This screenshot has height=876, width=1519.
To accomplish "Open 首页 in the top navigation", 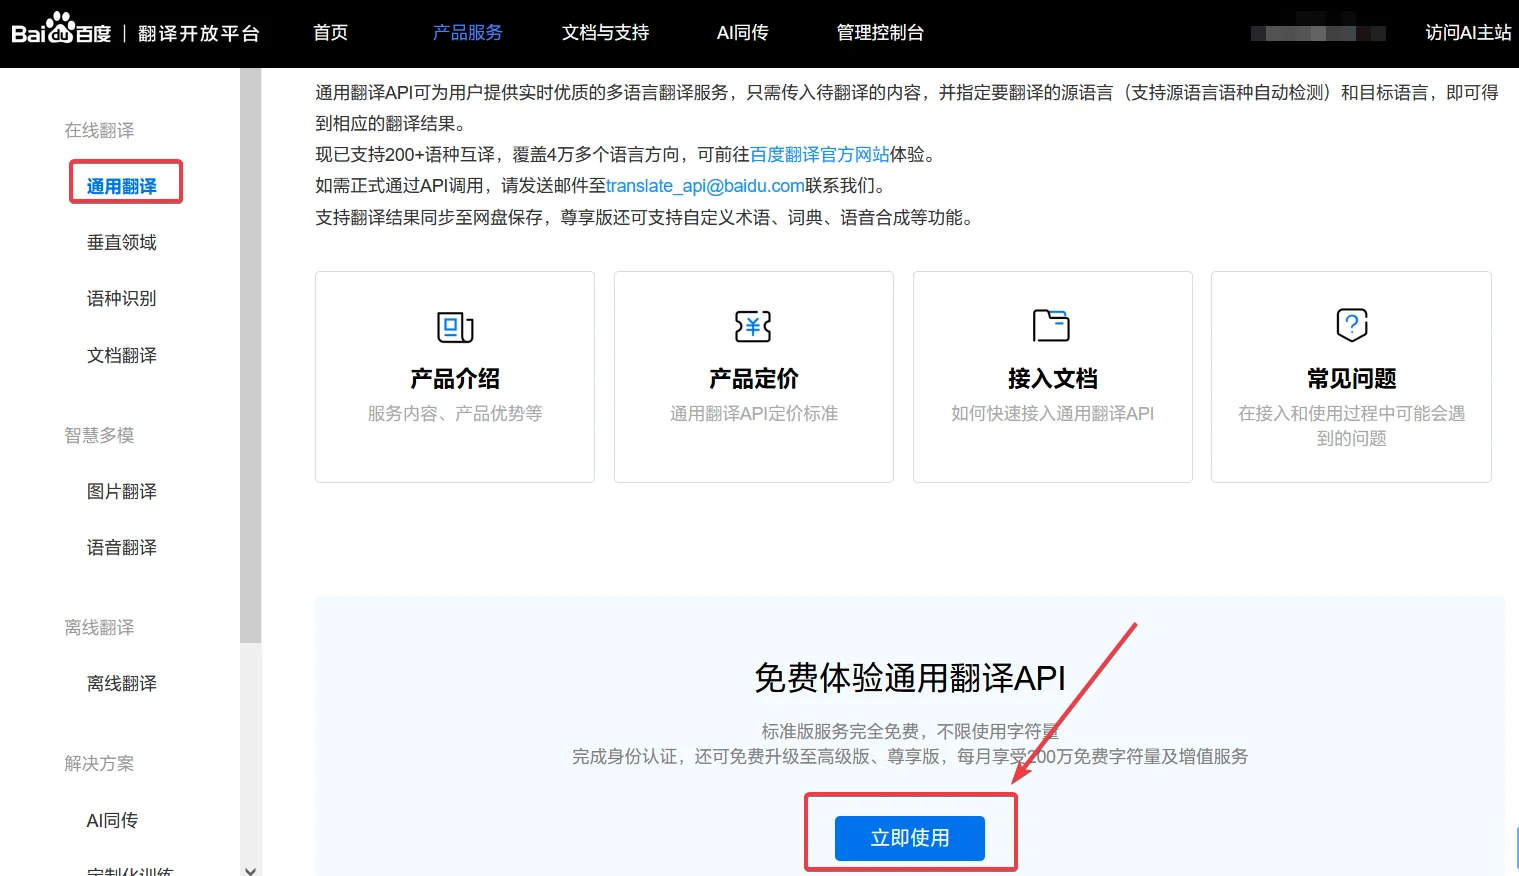I will pyautogui.click(x=330, y=33).
